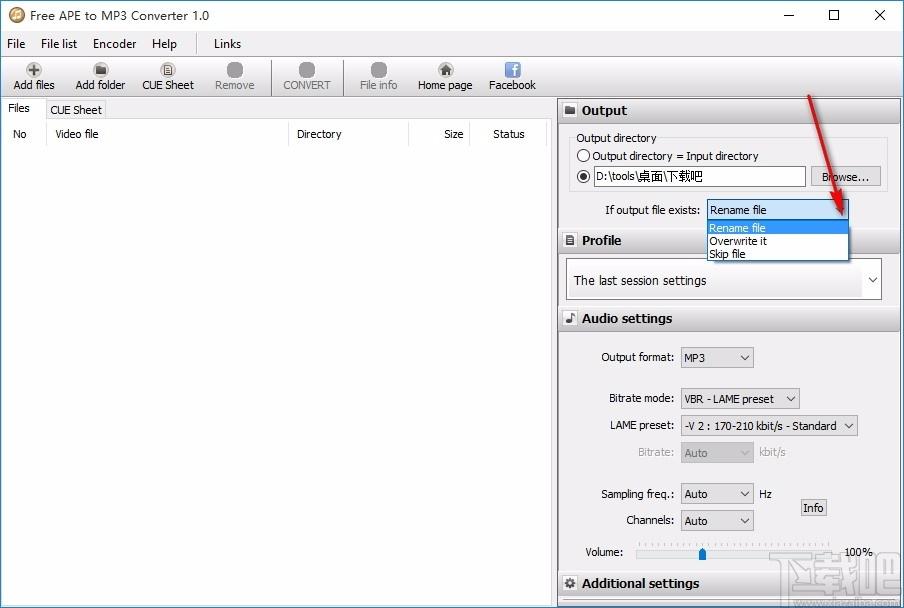Open the LAME preset dropdown
Image resolution: width=904 pixels, height=608 pixels.
click(769, 426)
